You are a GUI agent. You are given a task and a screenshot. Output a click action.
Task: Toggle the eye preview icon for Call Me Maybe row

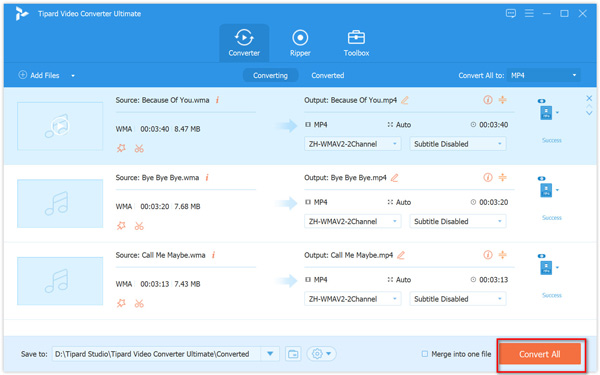click(x=541, y=256)
